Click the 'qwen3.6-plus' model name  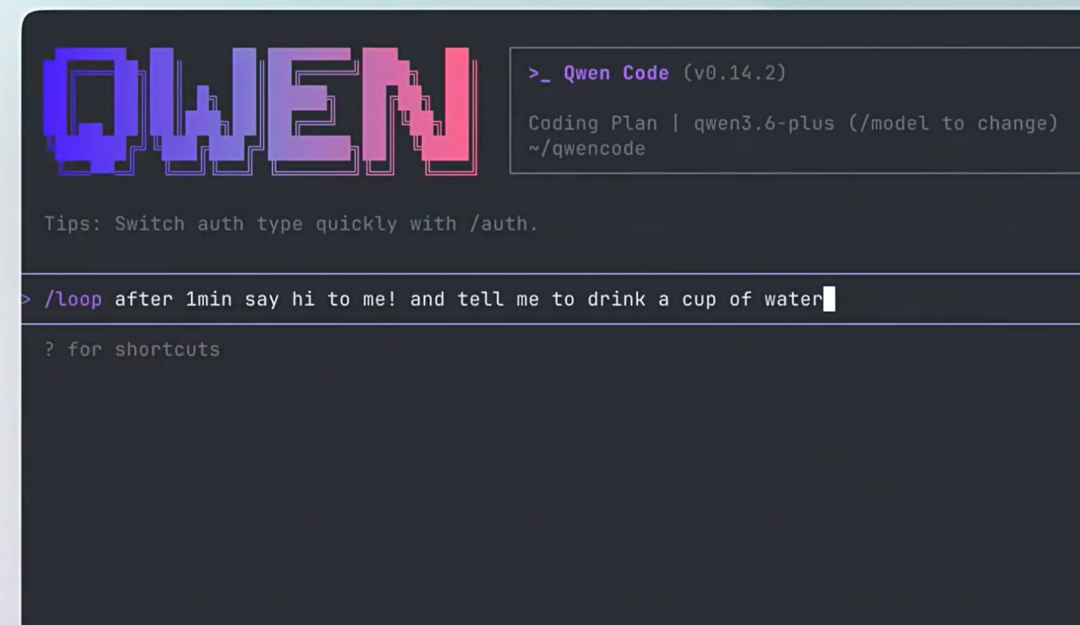(764, 123)
